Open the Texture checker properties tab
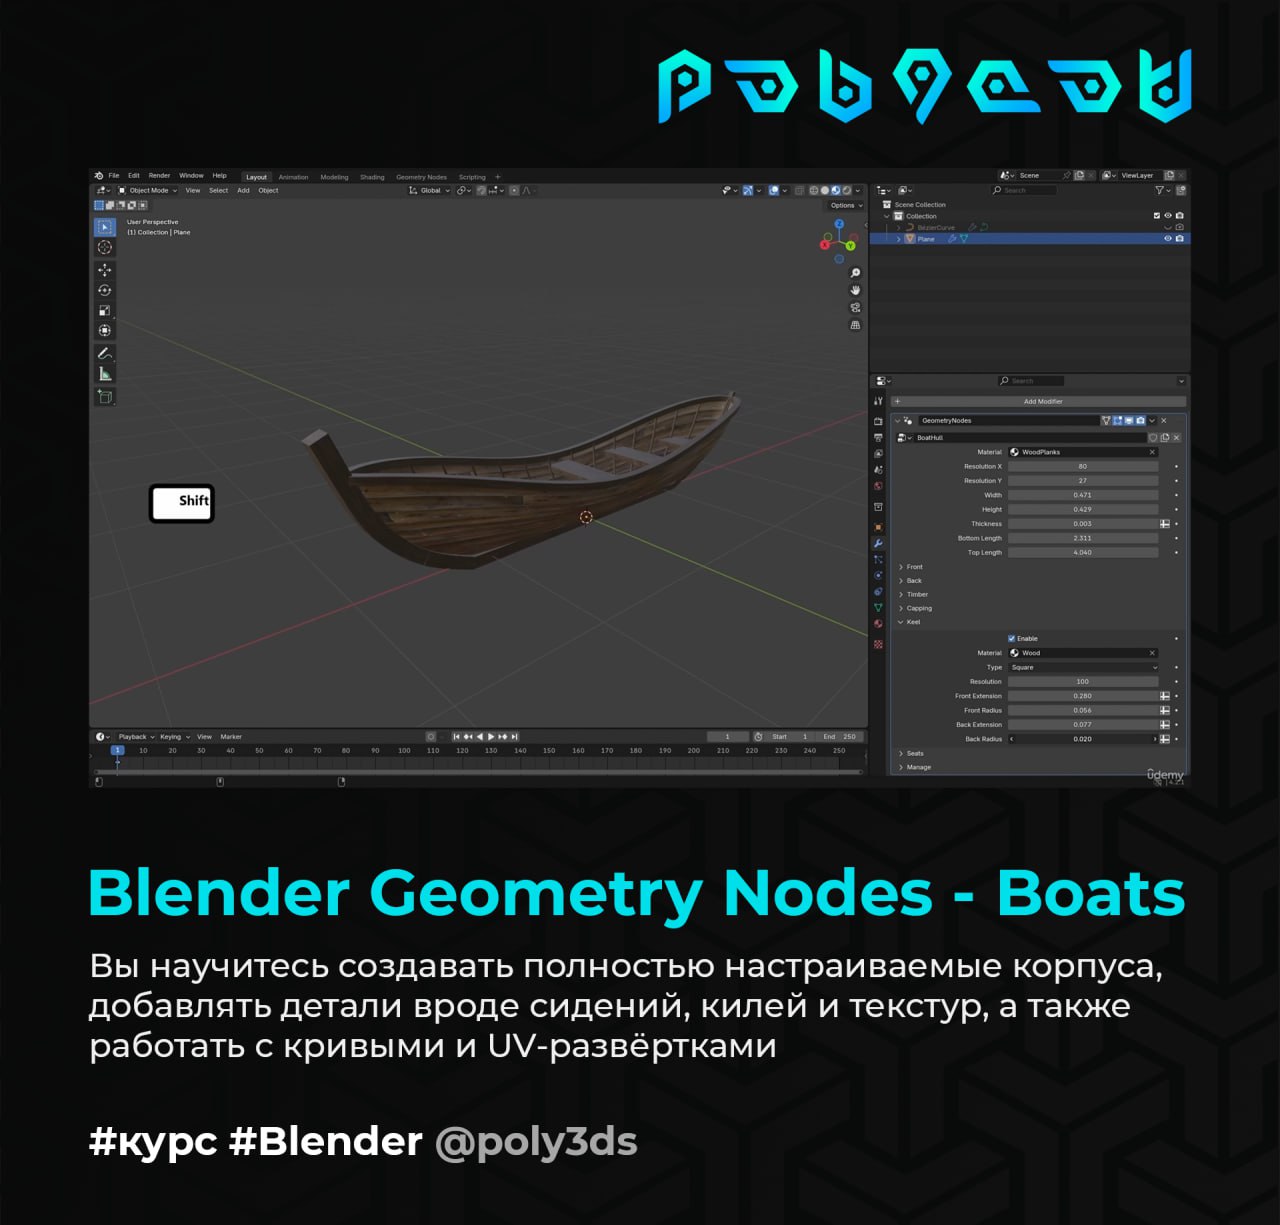 coord(878,644)
